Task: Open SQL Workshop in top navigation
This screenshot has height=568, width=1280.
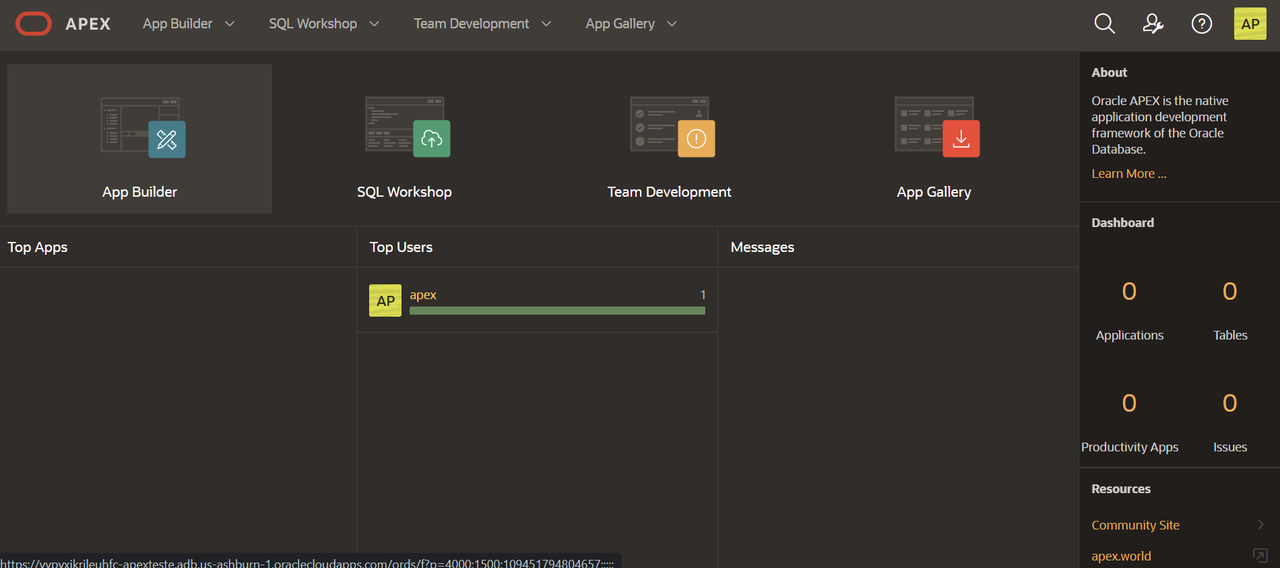Action: [x=313, y=24]
